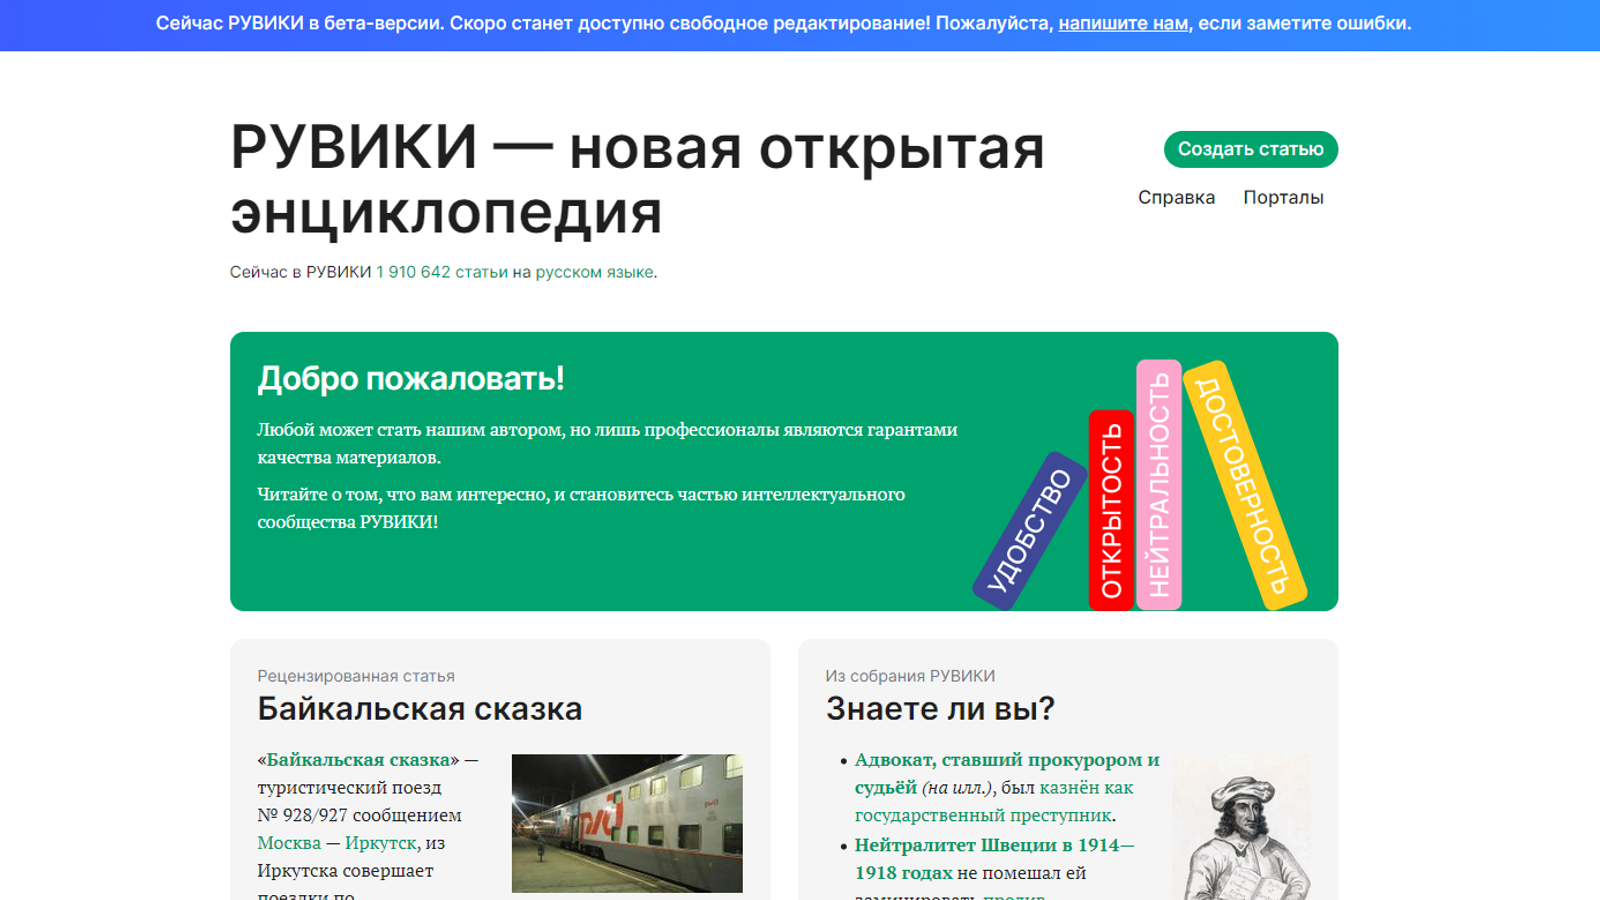Click the red 'ОТКРЫТОСТЬ' book graphic
1600x900 pixels.
pyautogui.click(x=1111, y=510)
